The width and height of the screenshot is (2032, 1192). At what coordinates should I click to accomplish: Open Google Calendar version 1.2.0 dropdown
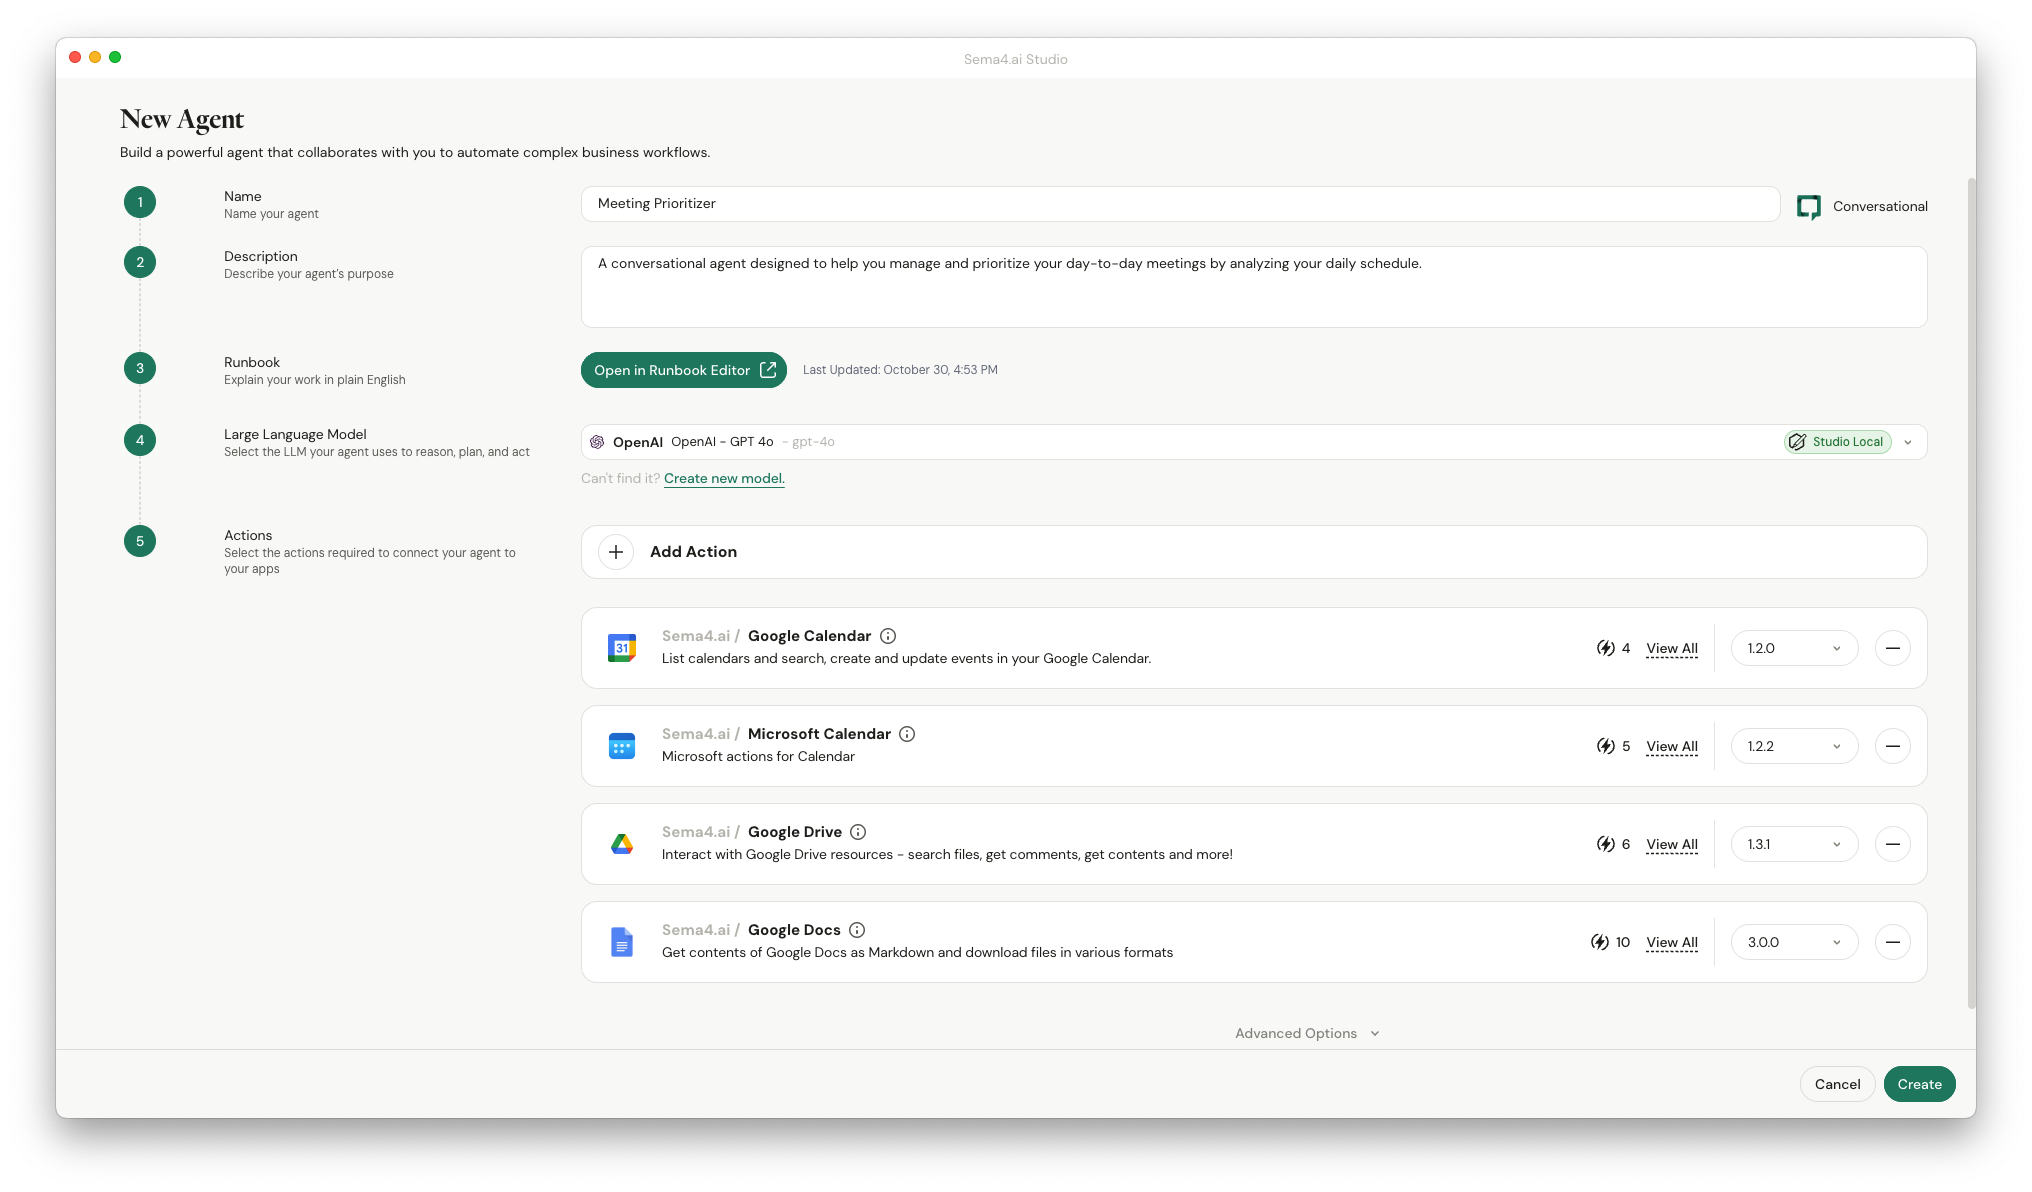coord(1794,648)
